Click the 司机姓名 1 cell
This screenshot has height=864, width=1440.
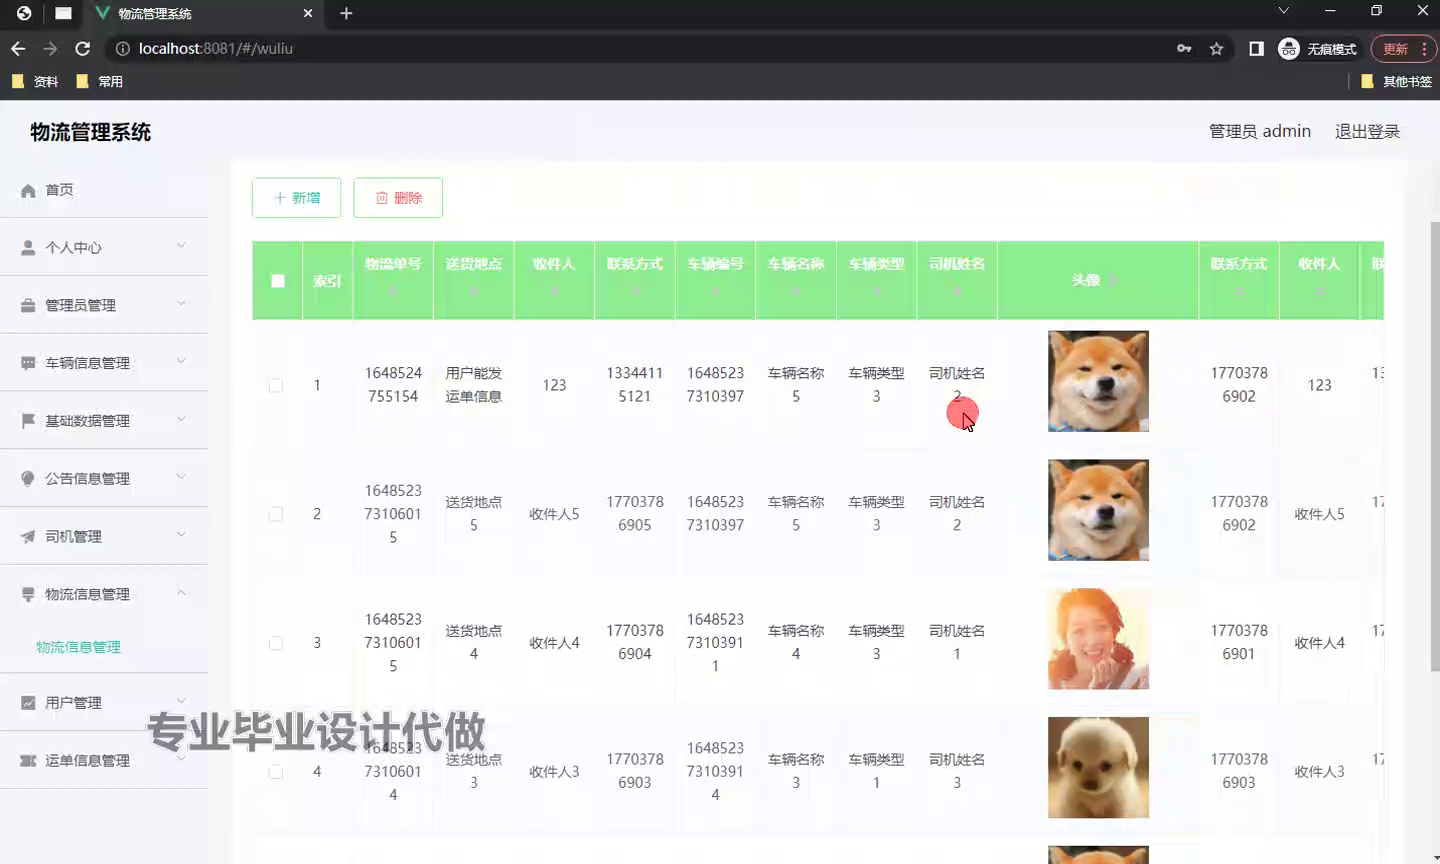click(x=957, y=642)
